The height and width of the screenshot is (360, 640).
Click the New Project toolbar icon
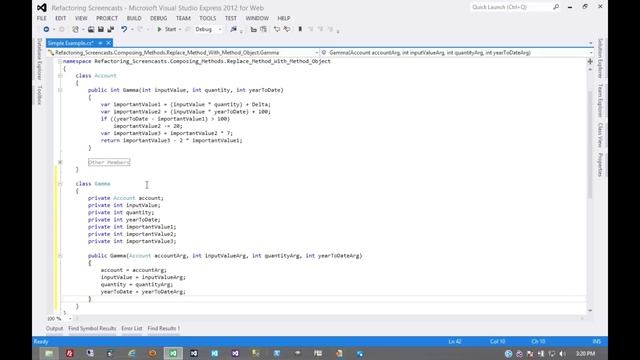coord(76,29)
